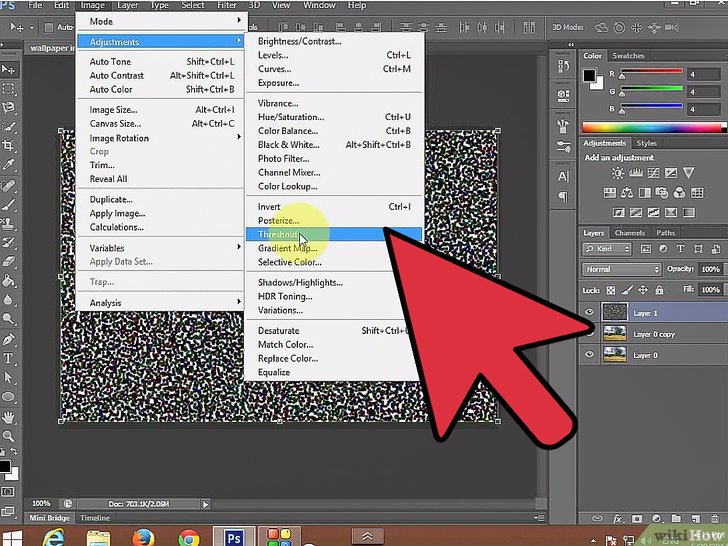
Task: Open the Character panel icon
Action: click(x=563, y=176)
